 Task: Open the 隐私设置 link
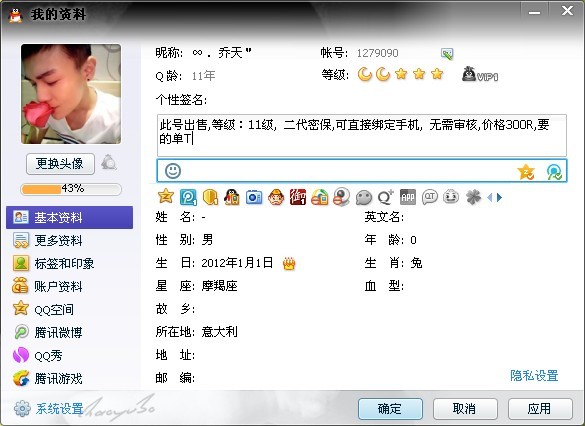point(534,376)
